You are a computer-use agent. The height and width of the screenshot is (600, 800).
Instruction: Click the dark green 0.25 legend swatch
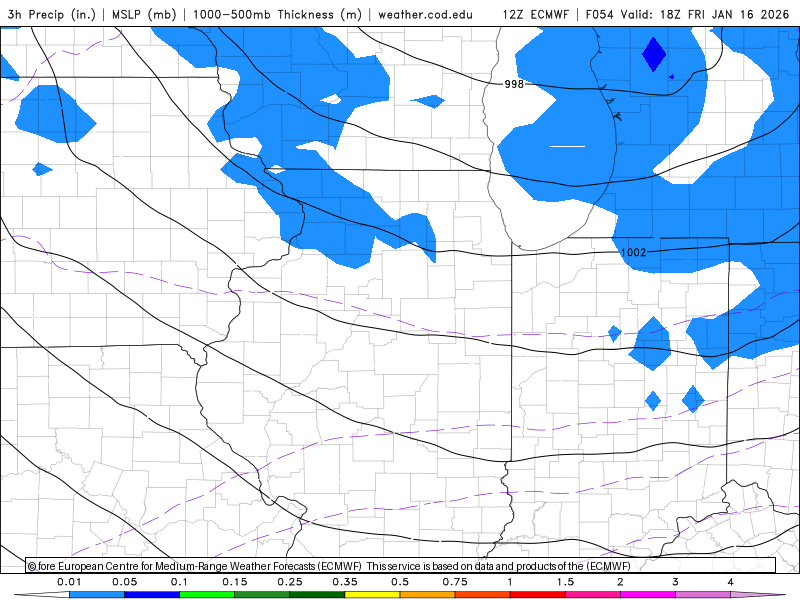(x=317, y=595)
